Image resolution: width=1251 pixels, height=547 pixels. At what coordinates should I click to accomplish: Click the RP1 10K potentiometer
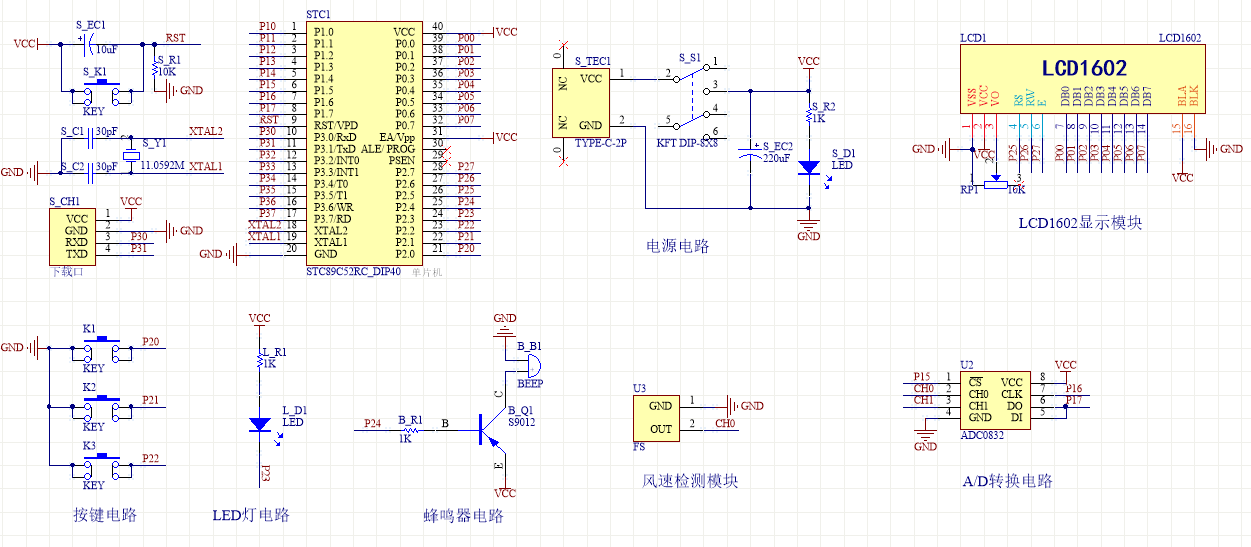[x=996, y=184]
